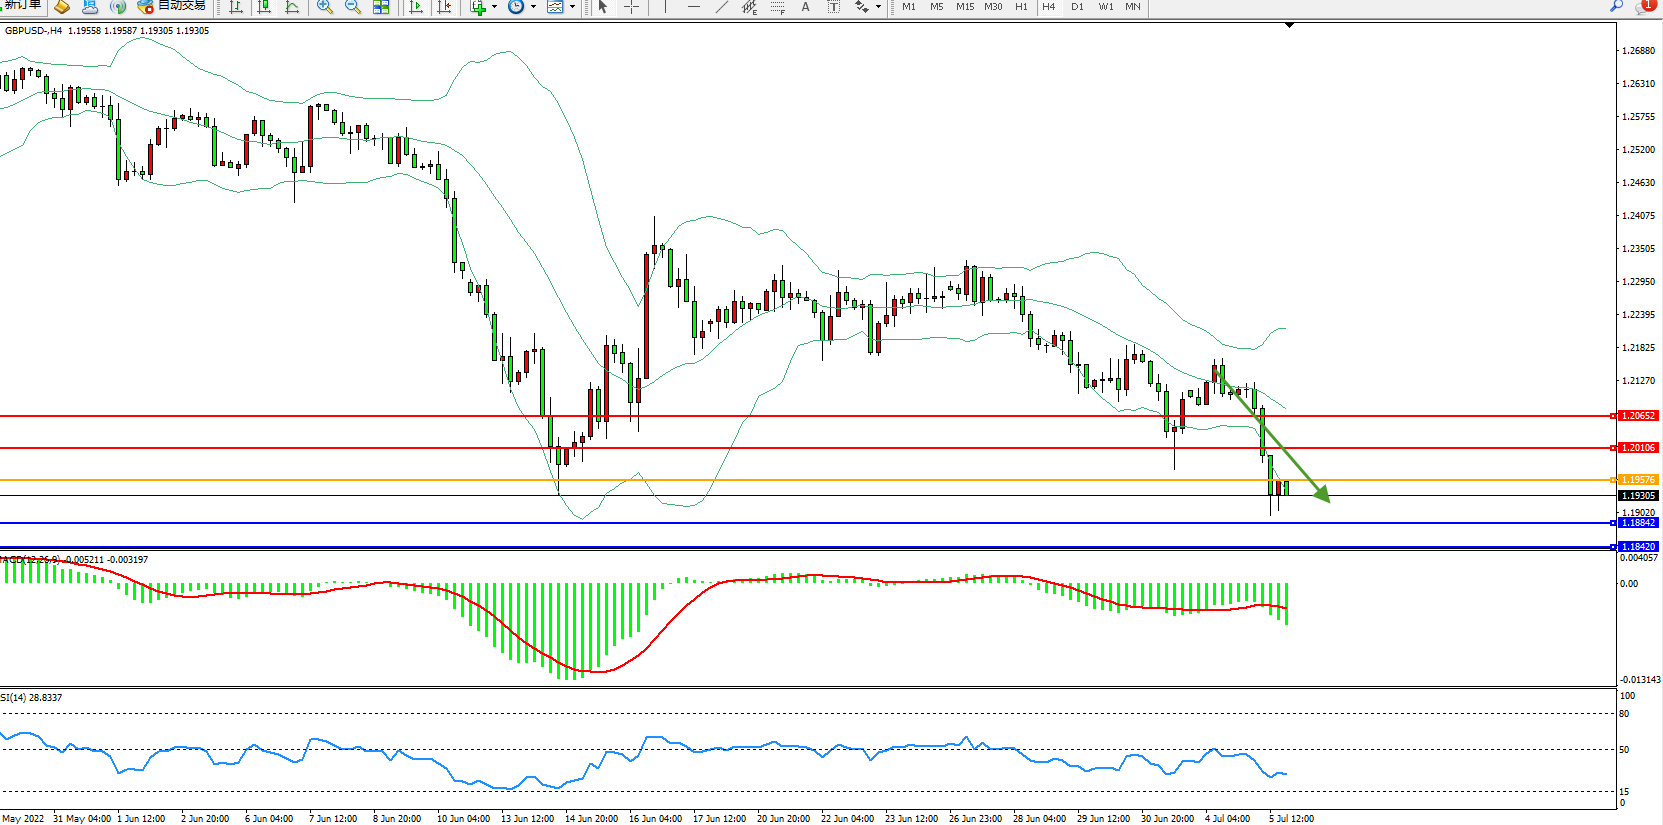Click the New Order (新订单) button

point(22,6)
